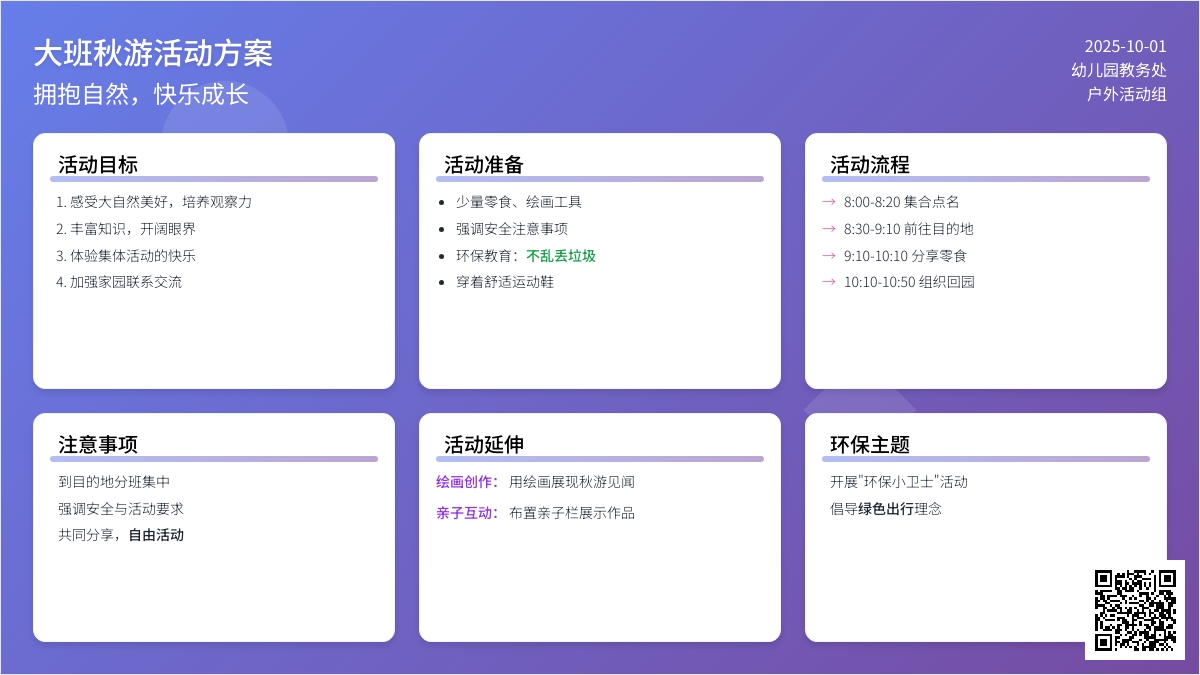
Task: Click the 注意事项 section title
Action: tap(98, 445)
